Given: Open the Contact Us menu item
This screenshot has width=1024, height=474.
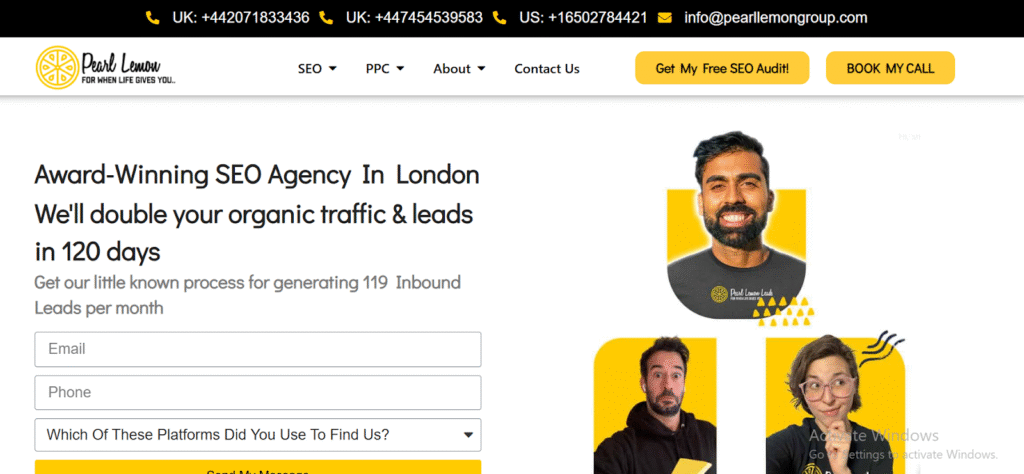Looking at the screenshot, I should (x=547, y=69).
